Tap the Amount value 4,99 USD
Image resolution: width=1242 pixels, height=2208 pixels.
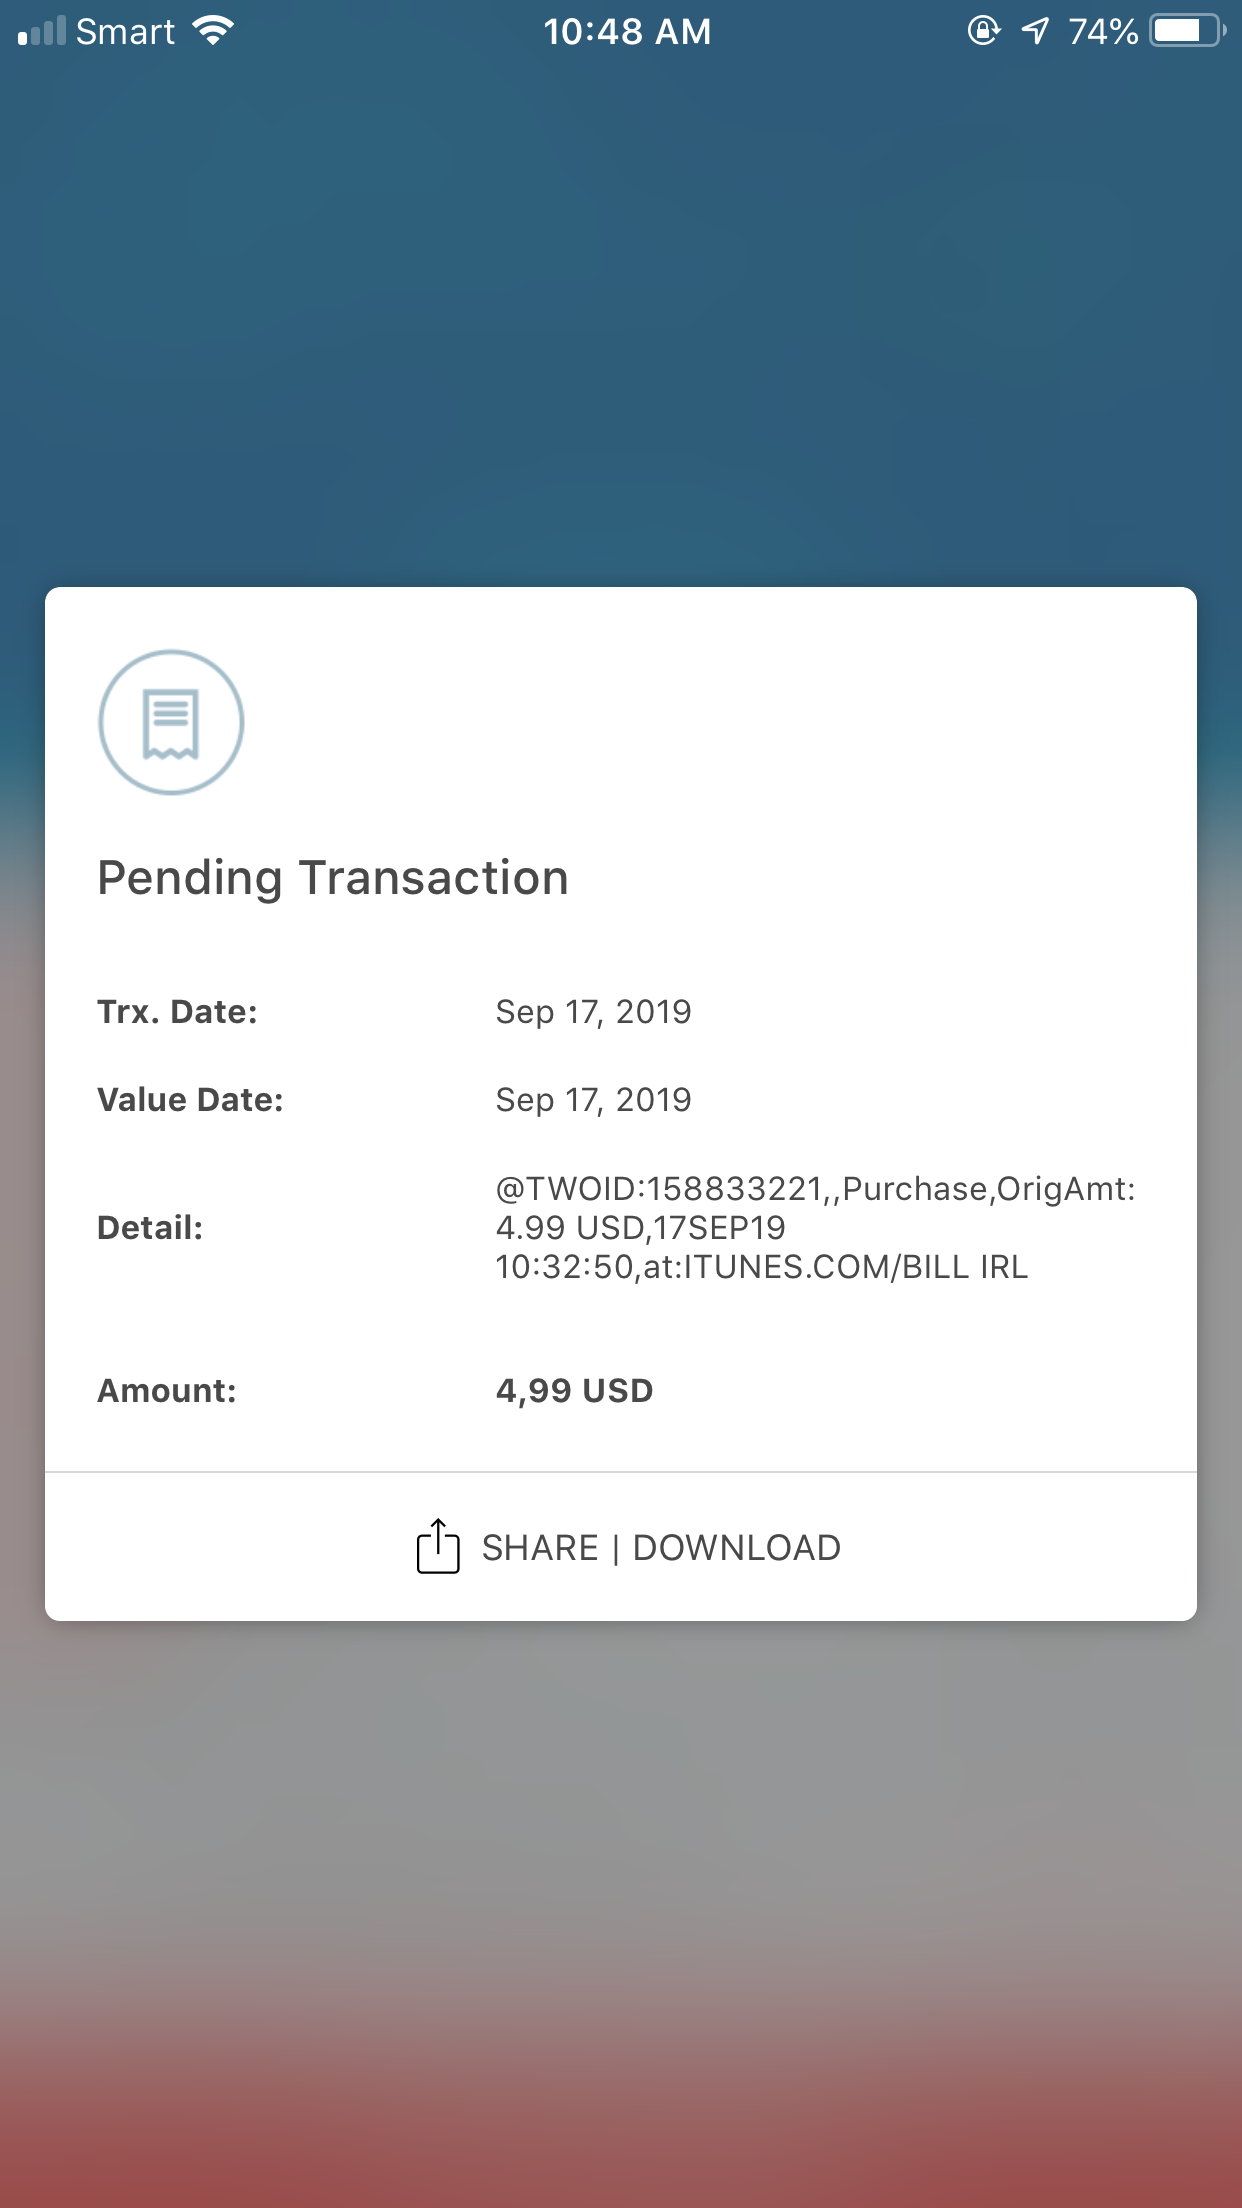click(x=574, y=1390)
